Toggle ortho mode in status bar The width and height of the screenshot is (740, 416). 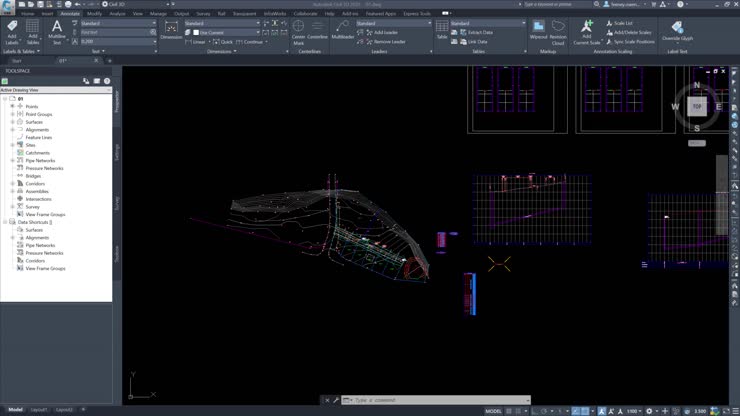pyautogui.click(x=535, y=411)
